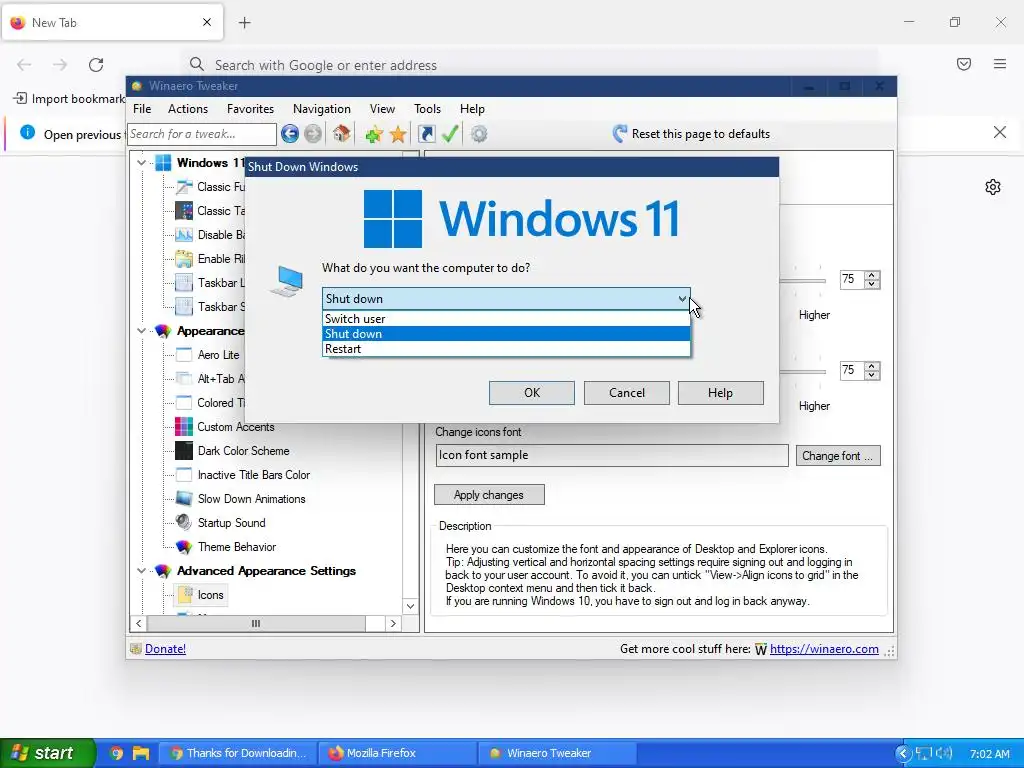The width and height of the screenshot is (1024, 768).
Task: Open the Actions menu
Action: pos(187,109)
